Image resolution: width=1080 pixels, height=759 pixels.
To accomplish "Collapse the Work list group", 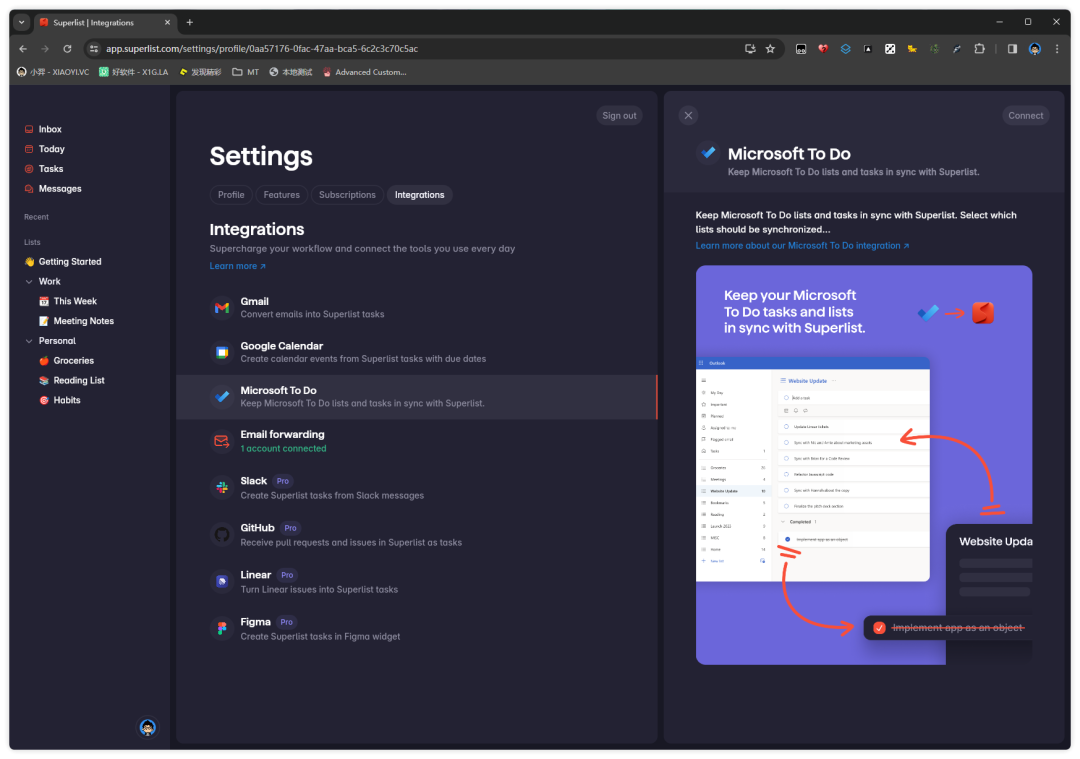I will pos(29,282).
